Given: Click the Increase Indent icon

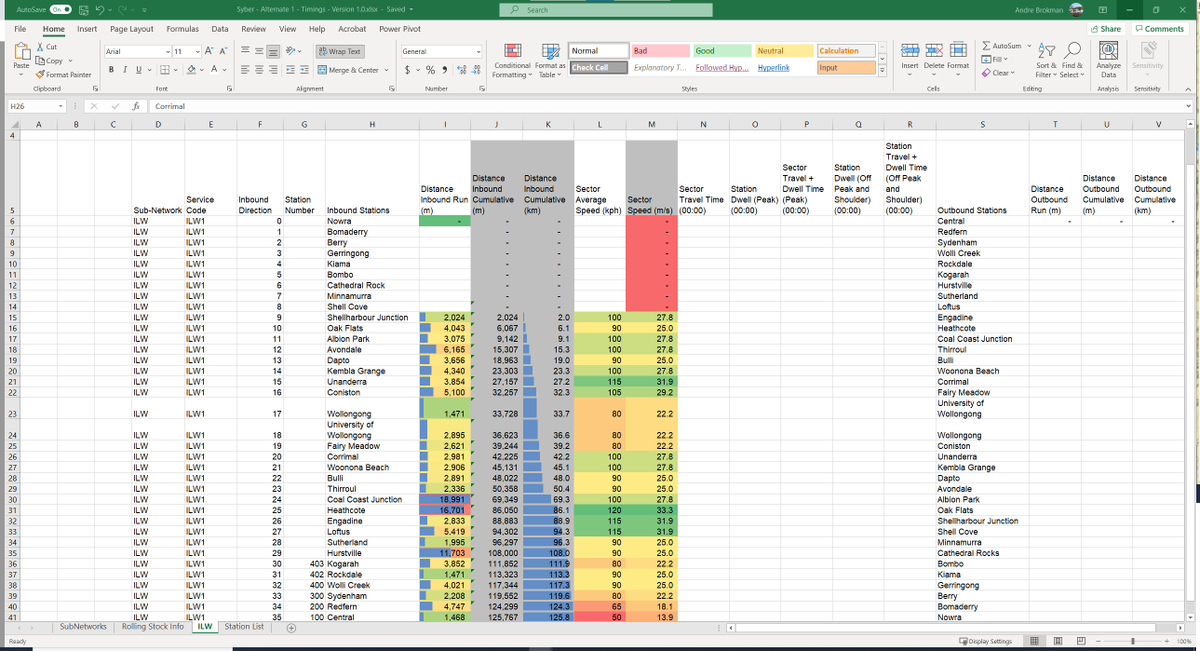Looking at the screenshot, I should [x=304, y=69].
